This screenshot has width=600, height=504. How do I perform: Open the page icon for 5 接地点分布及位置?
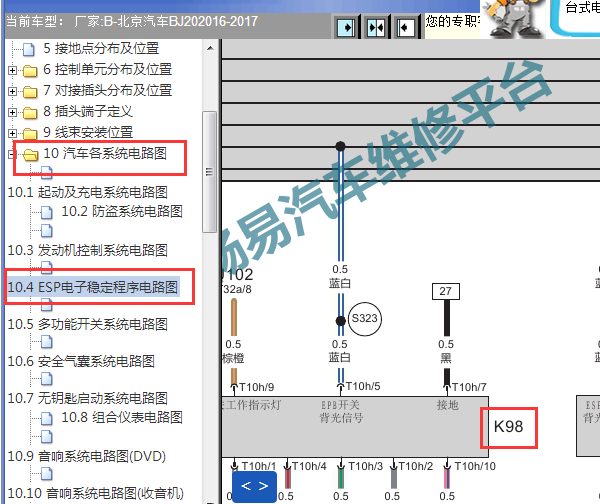[29, 49]
